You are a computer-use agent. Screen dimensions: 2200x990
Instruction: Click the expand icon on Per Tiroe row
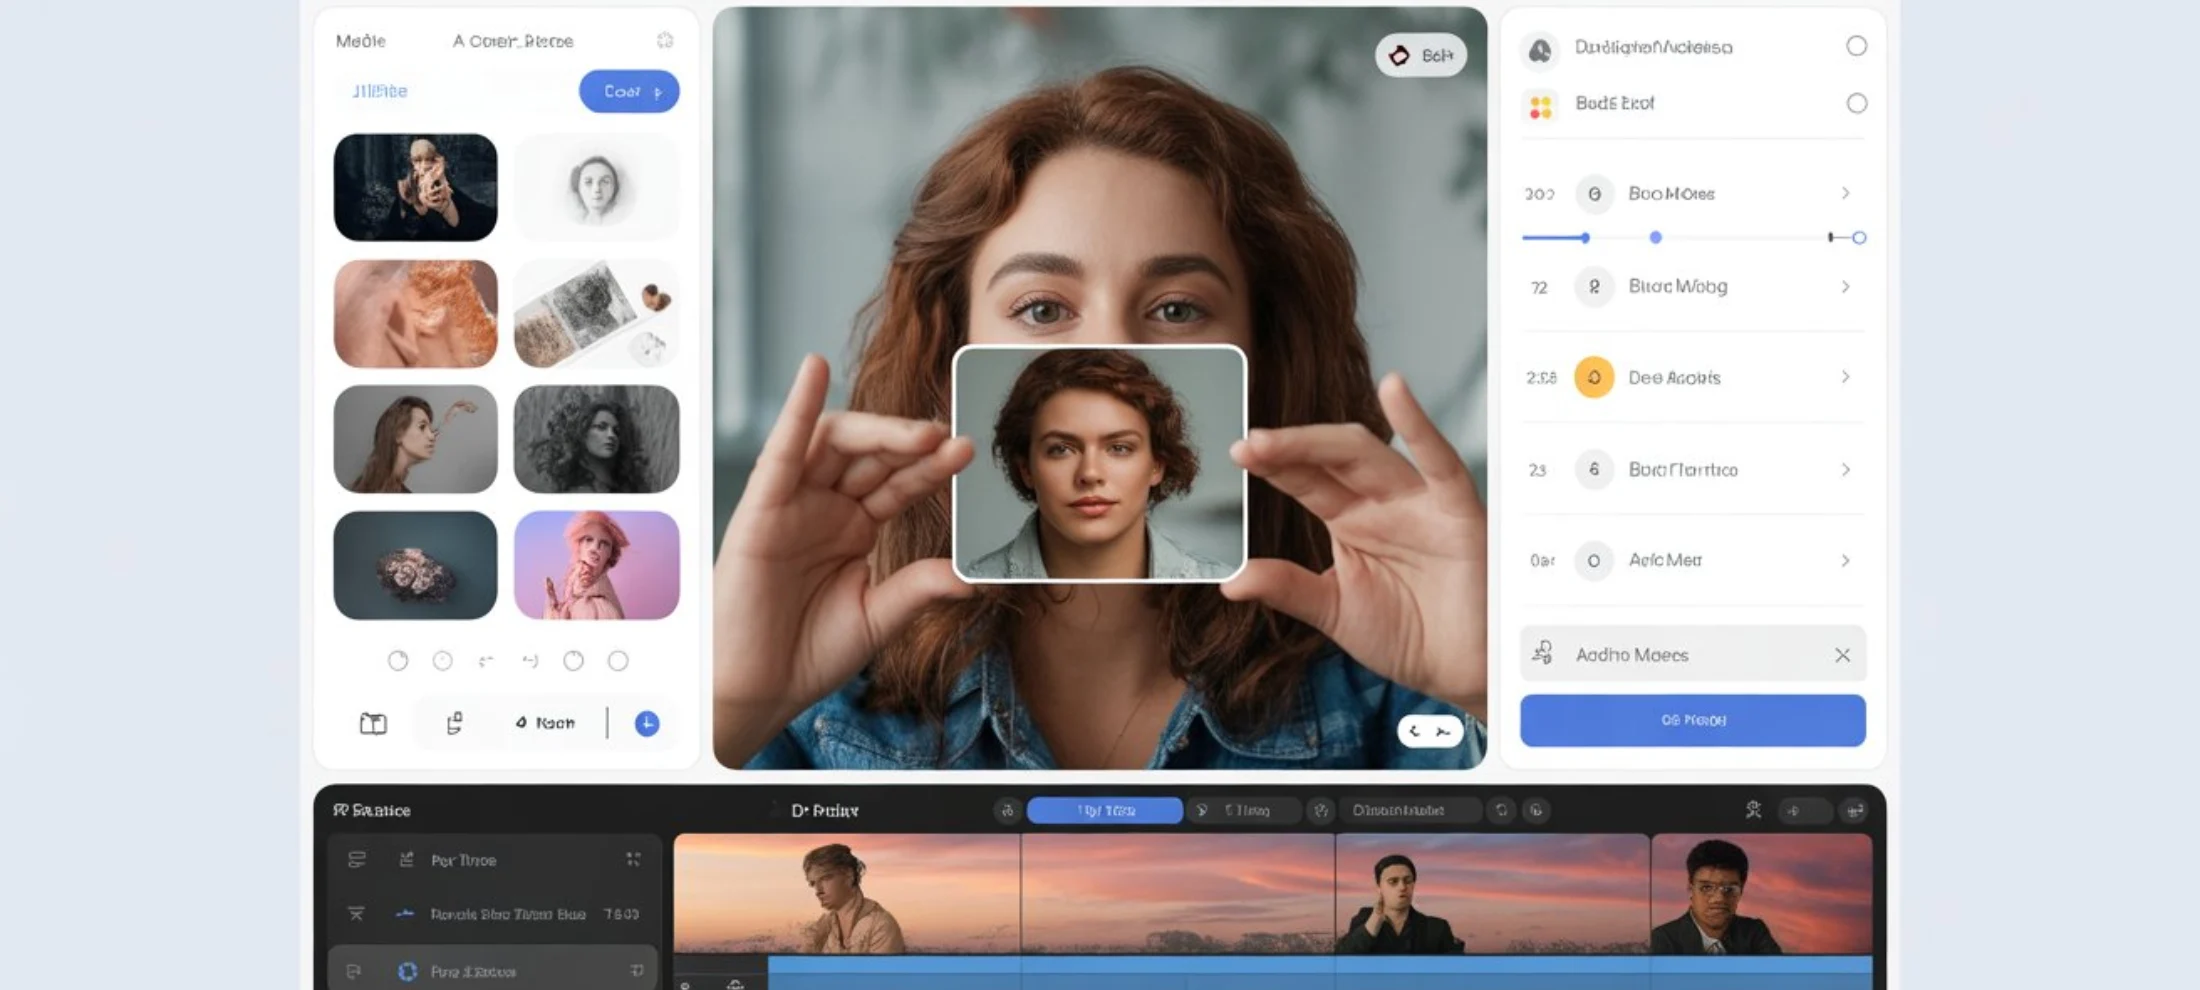[x=633, y=859]
